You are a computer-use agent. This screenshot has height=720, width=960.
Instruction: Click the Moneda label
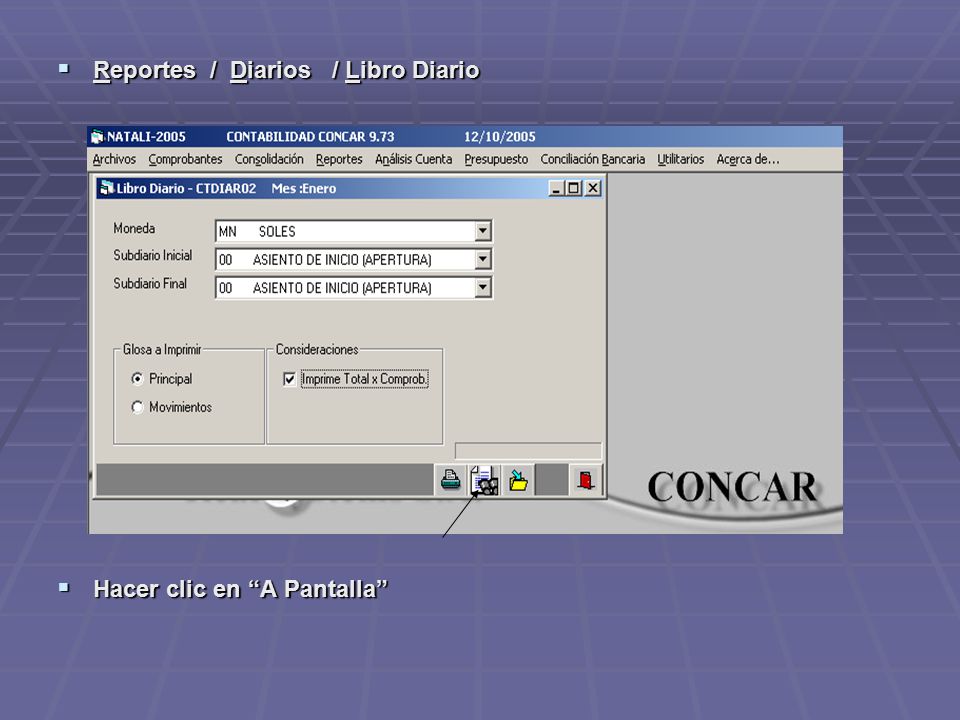134,228
